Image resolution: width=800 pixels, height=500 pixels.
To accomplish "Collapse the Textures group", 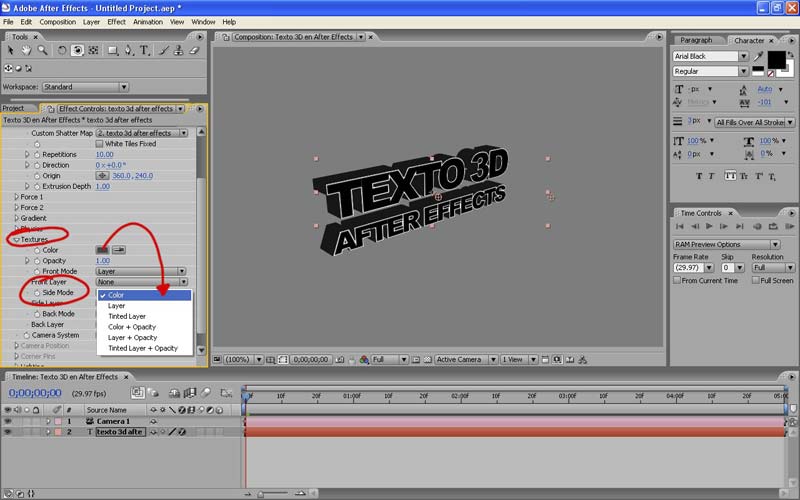I will pos(16,239).
